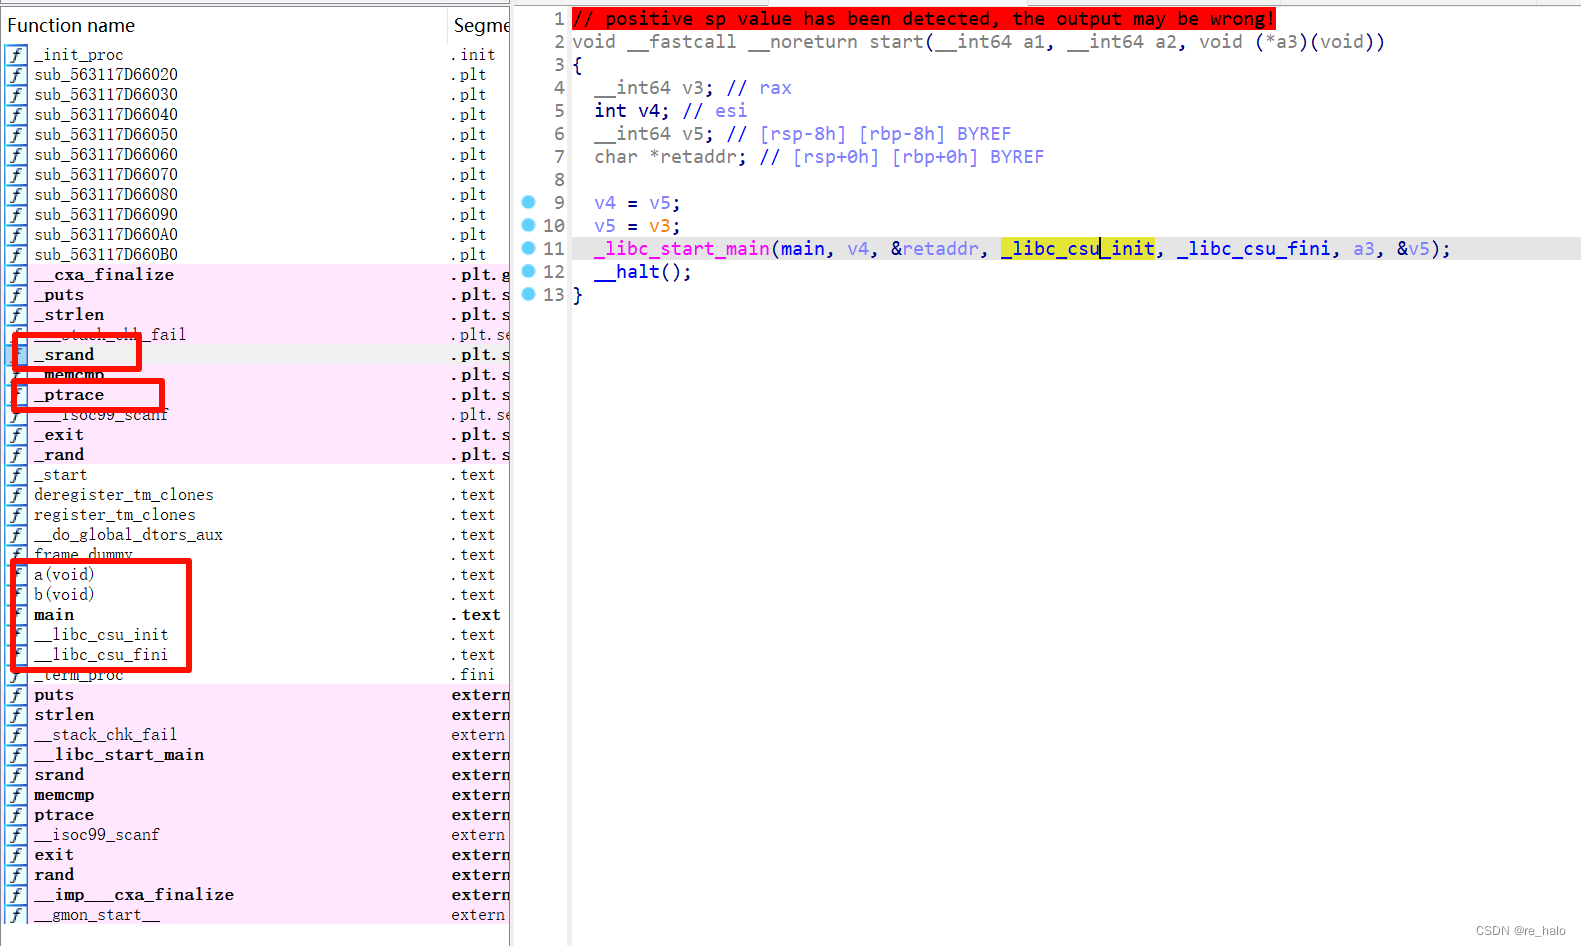
Task: Toggle breakpoint dot on line 12
Action: click(x=529, y=271)
